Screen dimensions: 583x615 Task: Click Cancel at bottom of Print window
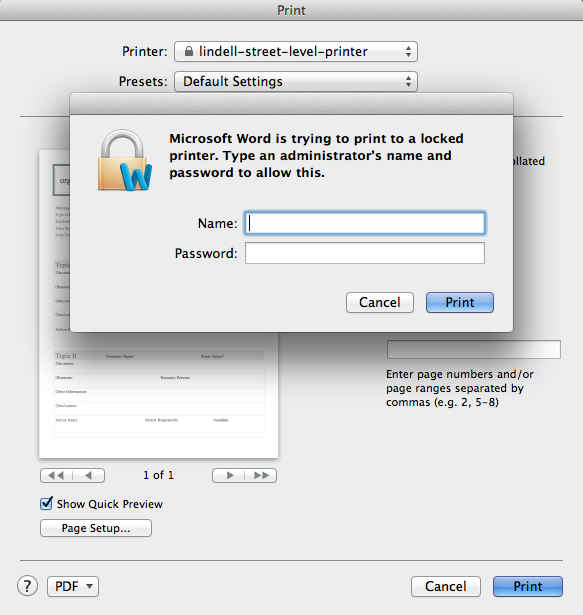click(x=446, y=586)
